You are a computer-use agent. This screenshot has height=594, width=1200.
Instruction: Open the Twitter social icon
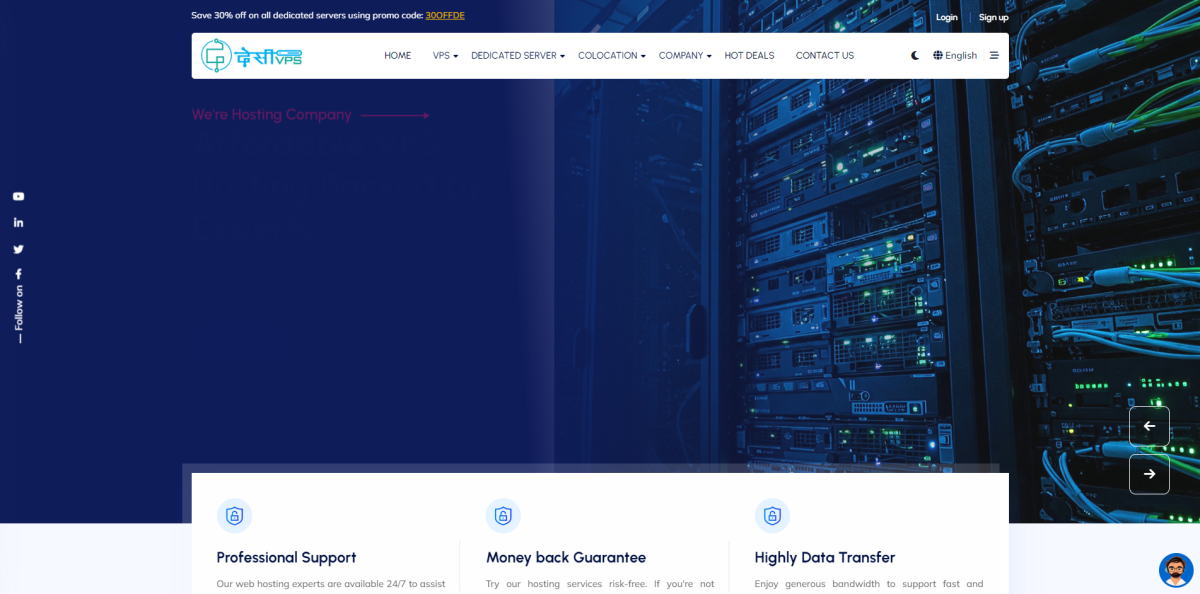click(x=18, y=249)
